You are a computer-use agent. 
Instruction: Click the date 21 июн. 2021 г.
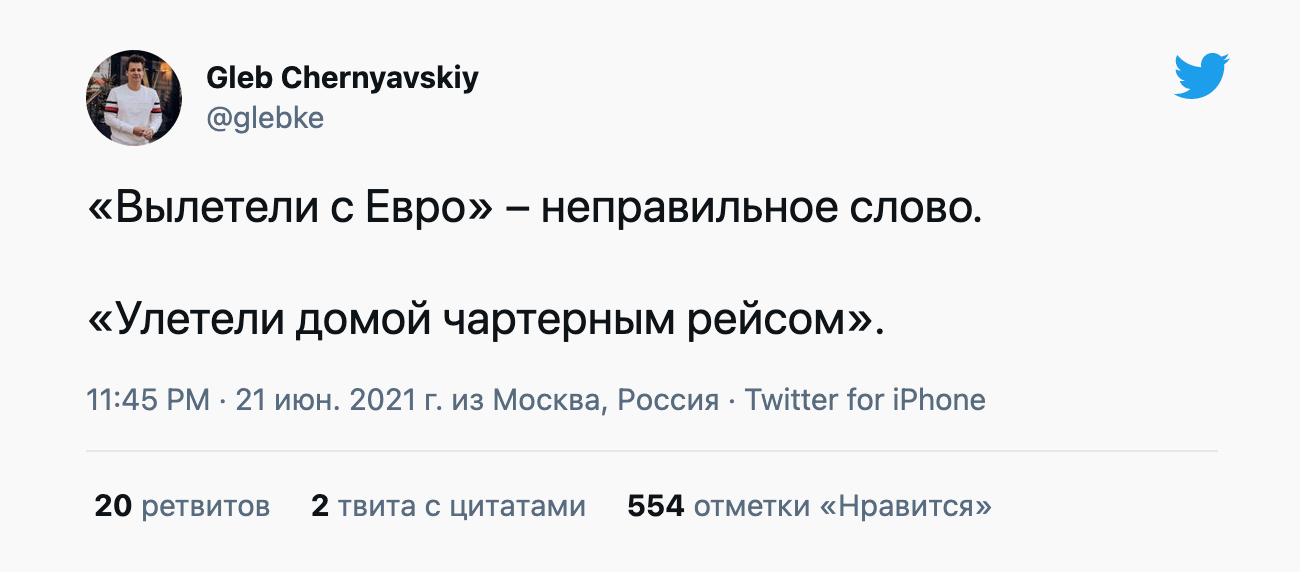coord(339,401)
